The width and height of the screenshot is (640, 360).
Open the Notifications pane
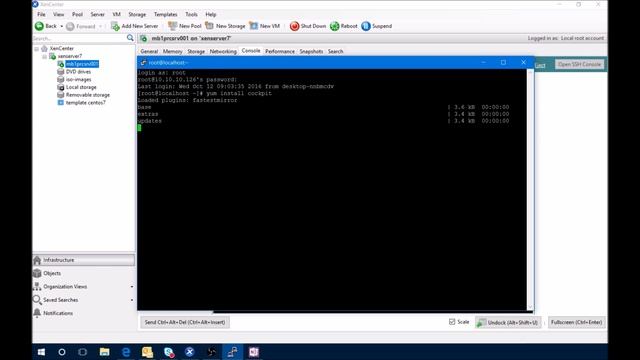(x=84, y=313)
